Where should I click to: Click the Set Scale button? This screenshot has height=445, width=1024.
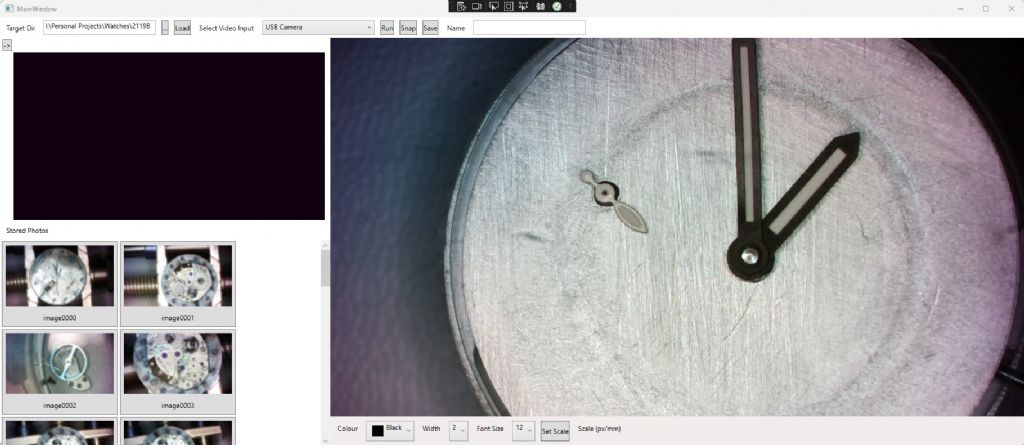coord(555,431)
